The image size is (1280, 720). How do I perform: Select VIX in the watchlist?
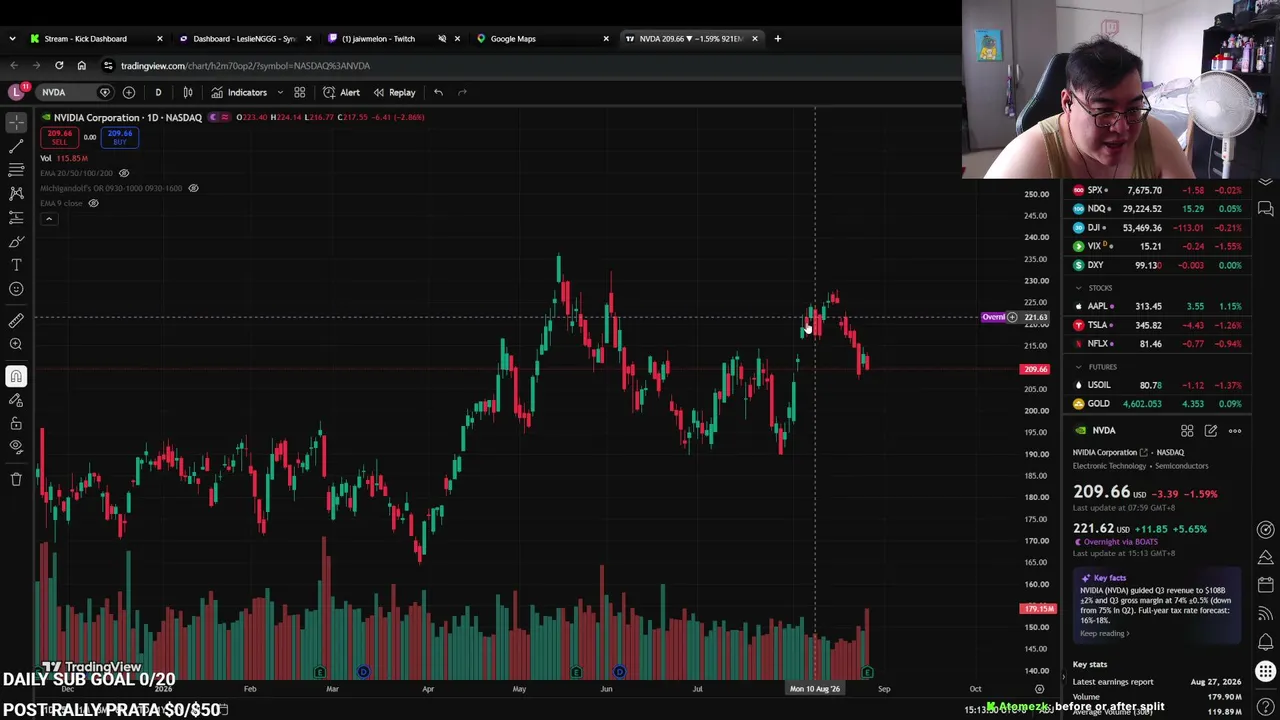pos(1156,246)
